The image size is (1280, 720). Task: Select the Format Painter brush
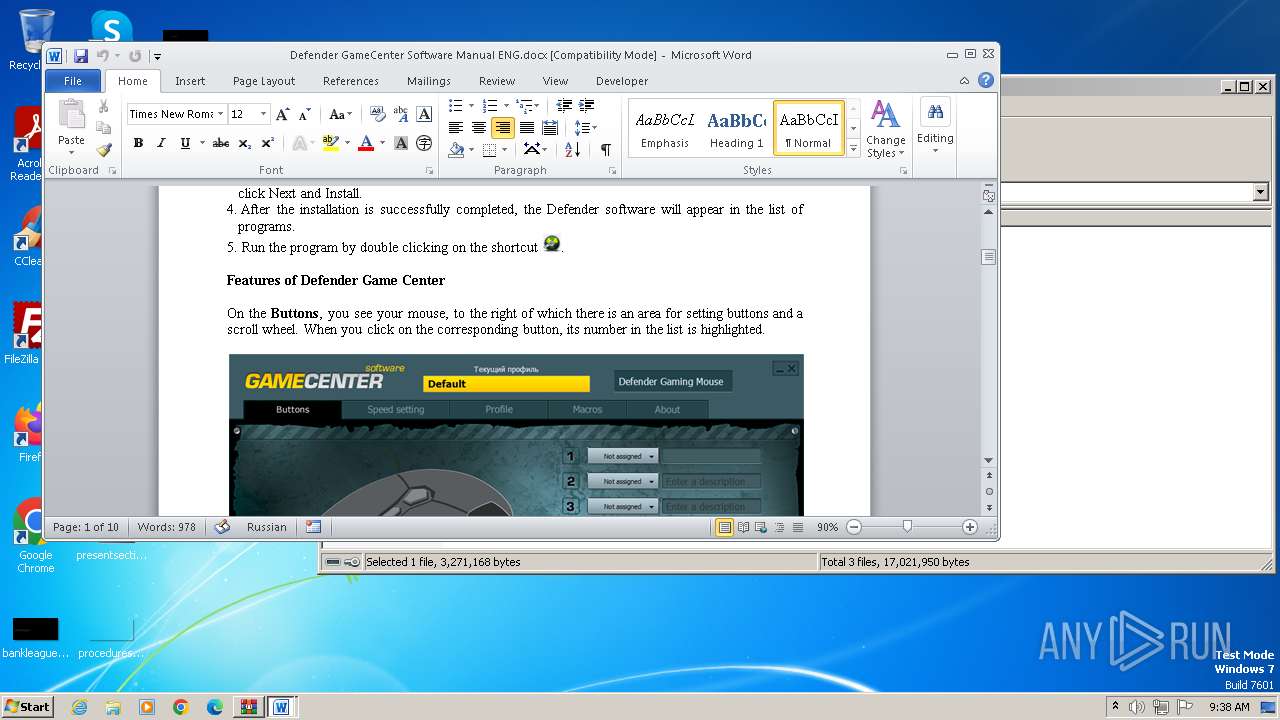coord(103,150)
